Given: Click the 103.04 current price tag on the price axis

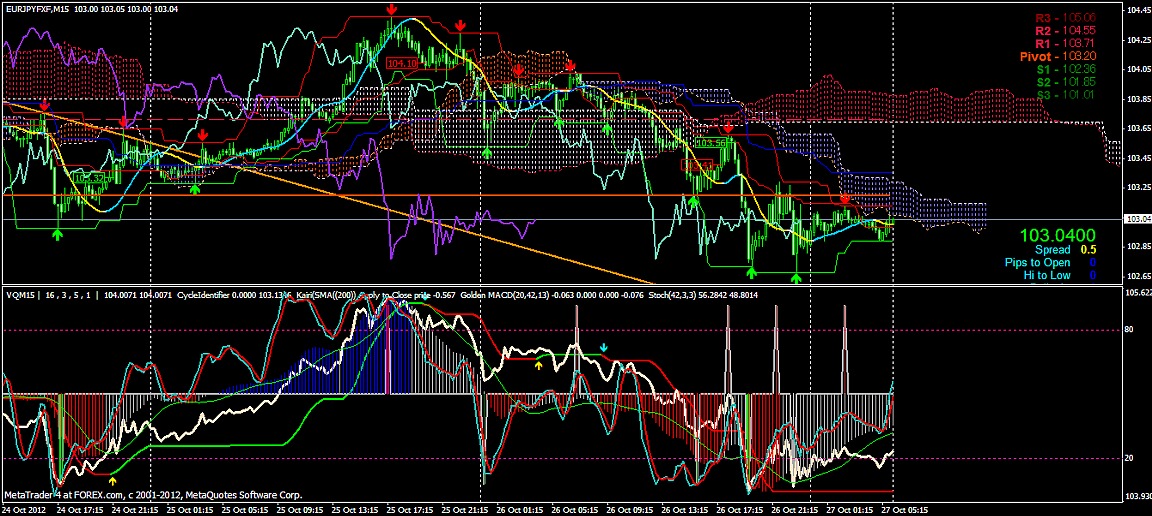Looking at the screenshot, I should [x=1136, y=219].
